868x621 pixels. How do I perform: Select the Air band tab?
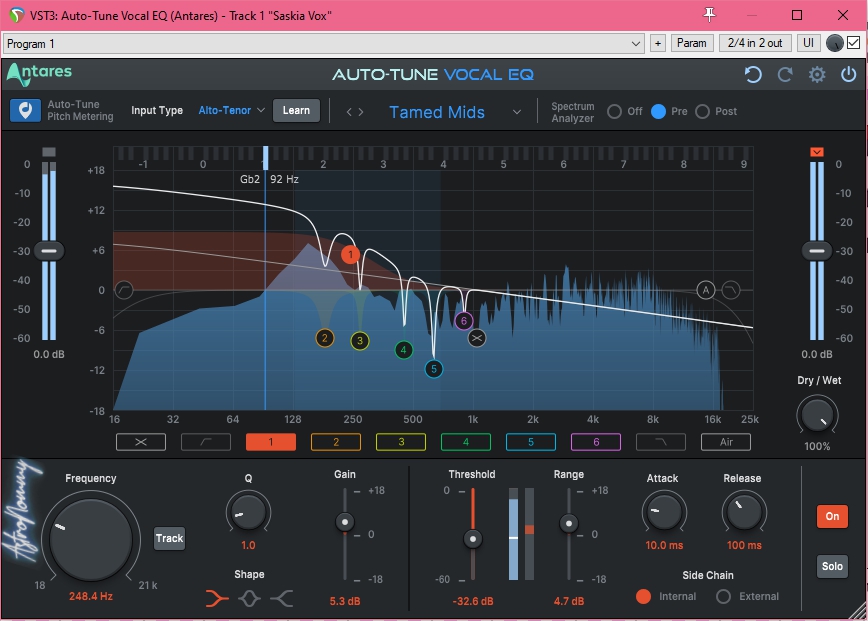click(x=726, y=442)
